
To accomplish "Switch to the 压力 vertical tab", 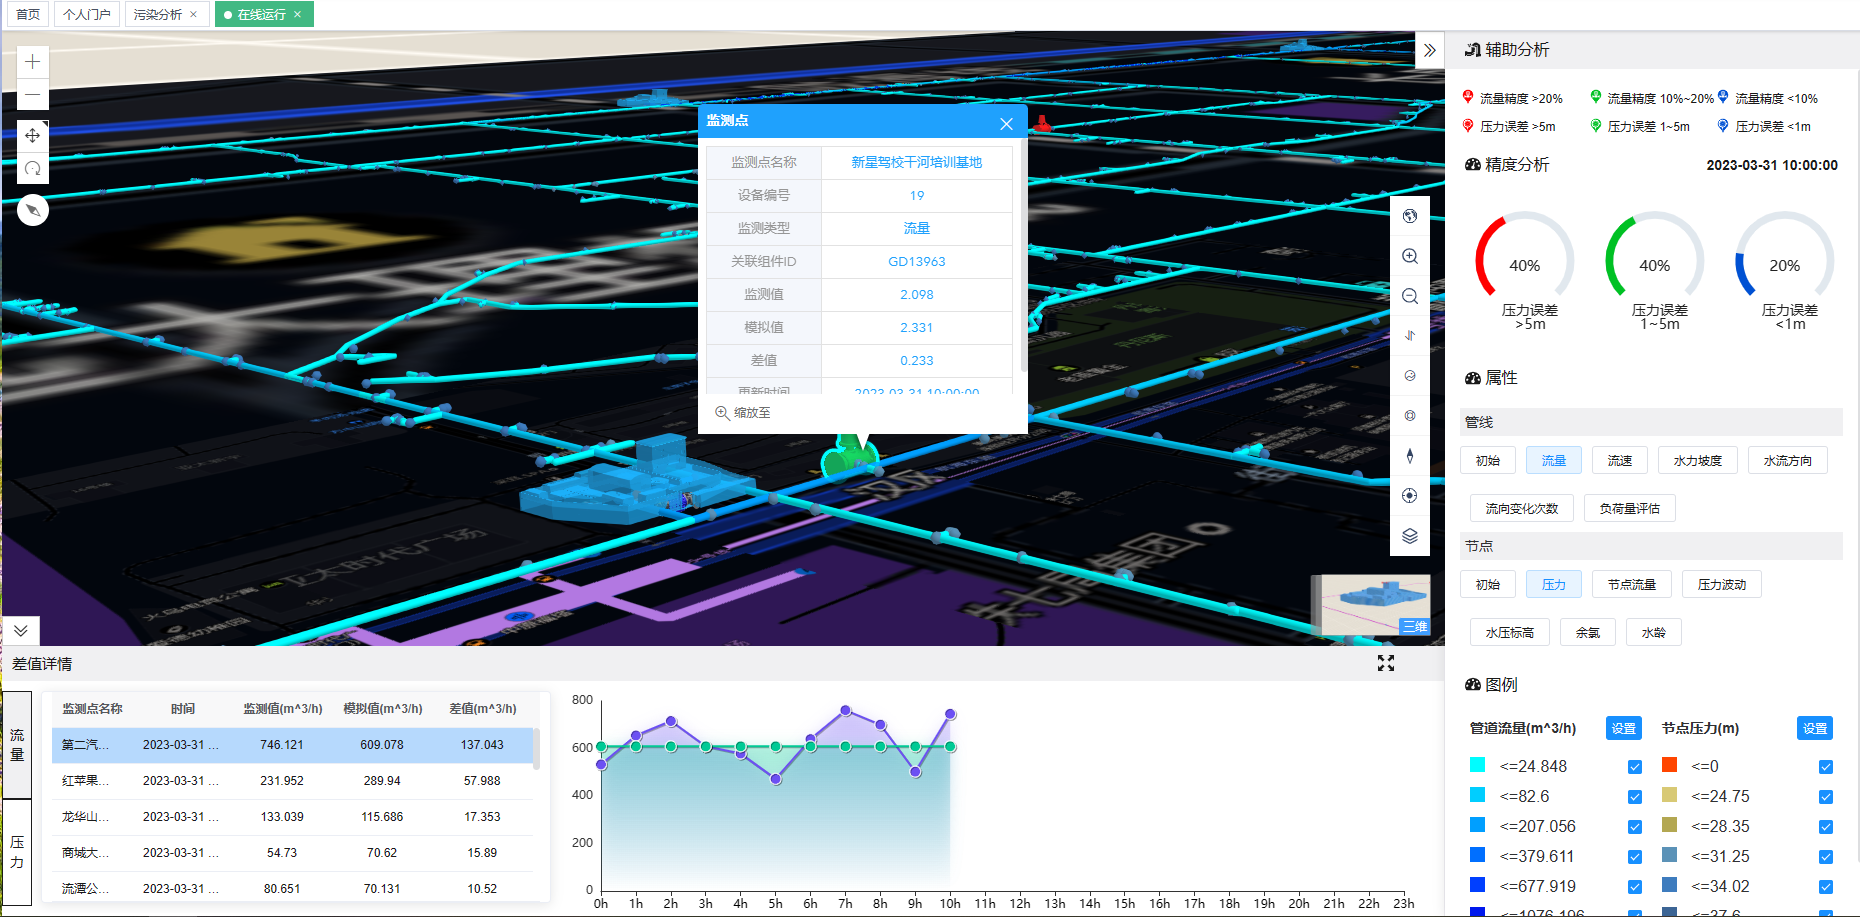I will (17, 851).
